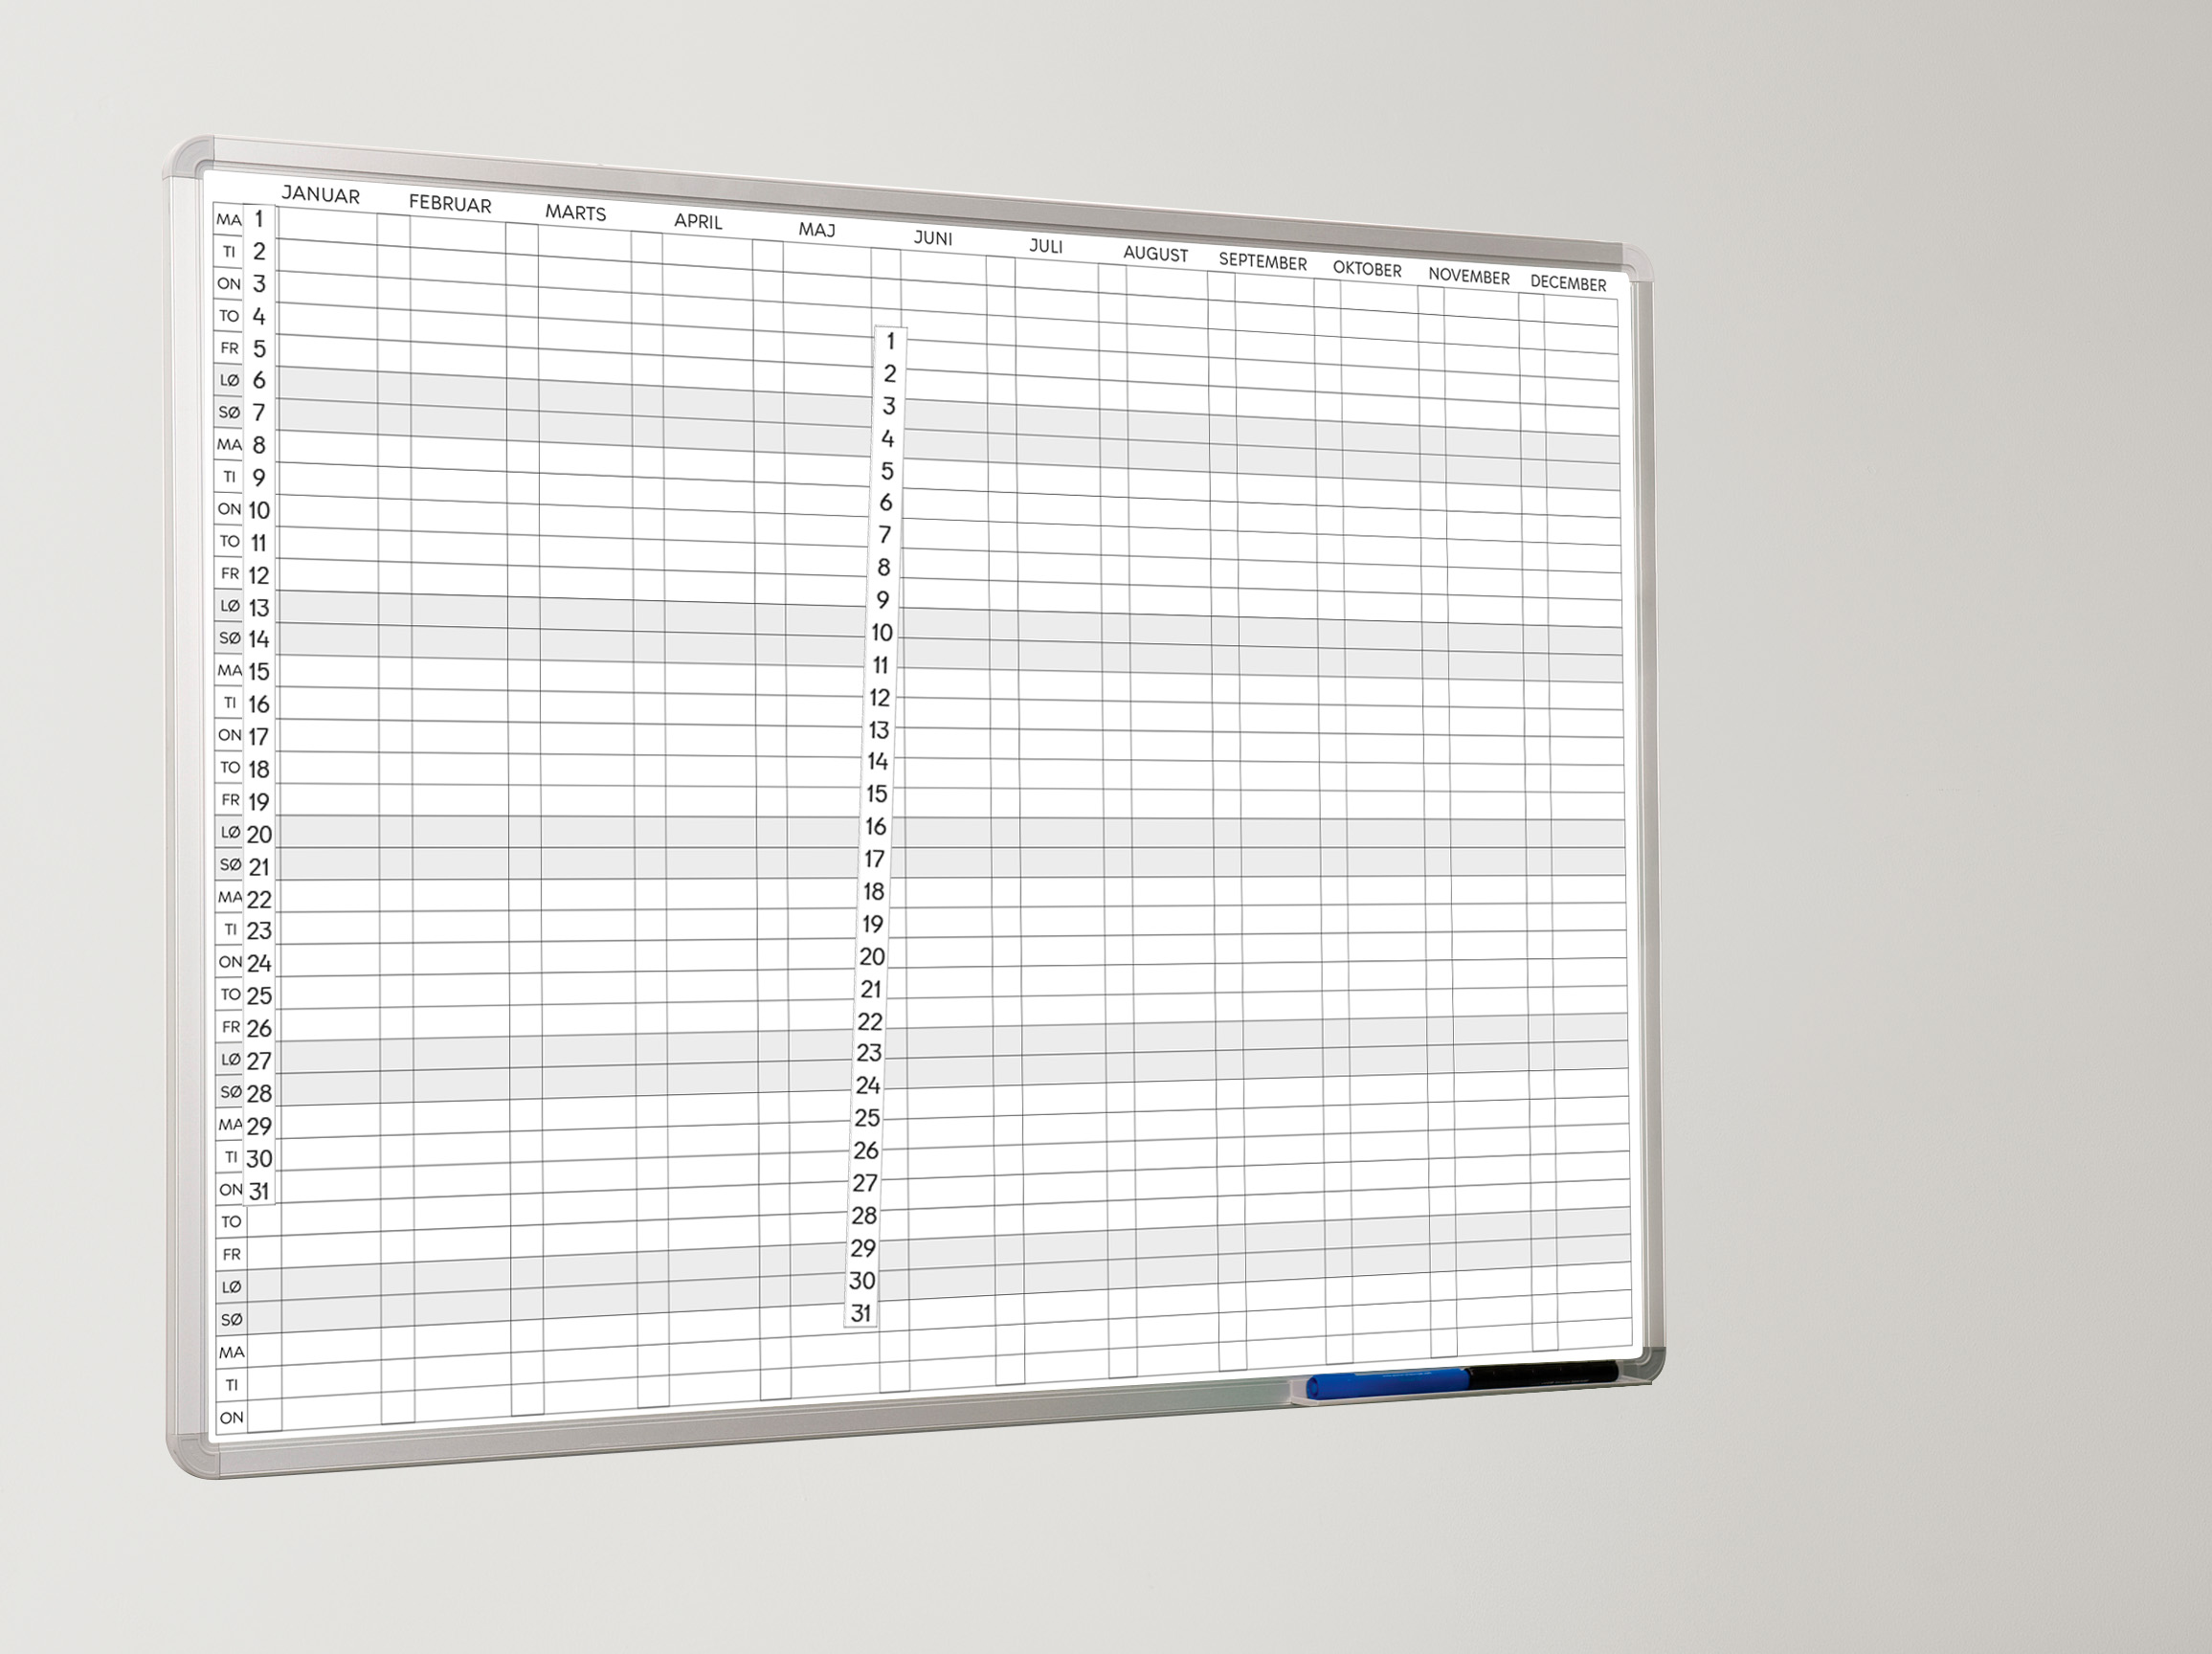Click number 31 on the left date strip
This screenshot has height=1654, width=2212.
(x=259, y=1191)
